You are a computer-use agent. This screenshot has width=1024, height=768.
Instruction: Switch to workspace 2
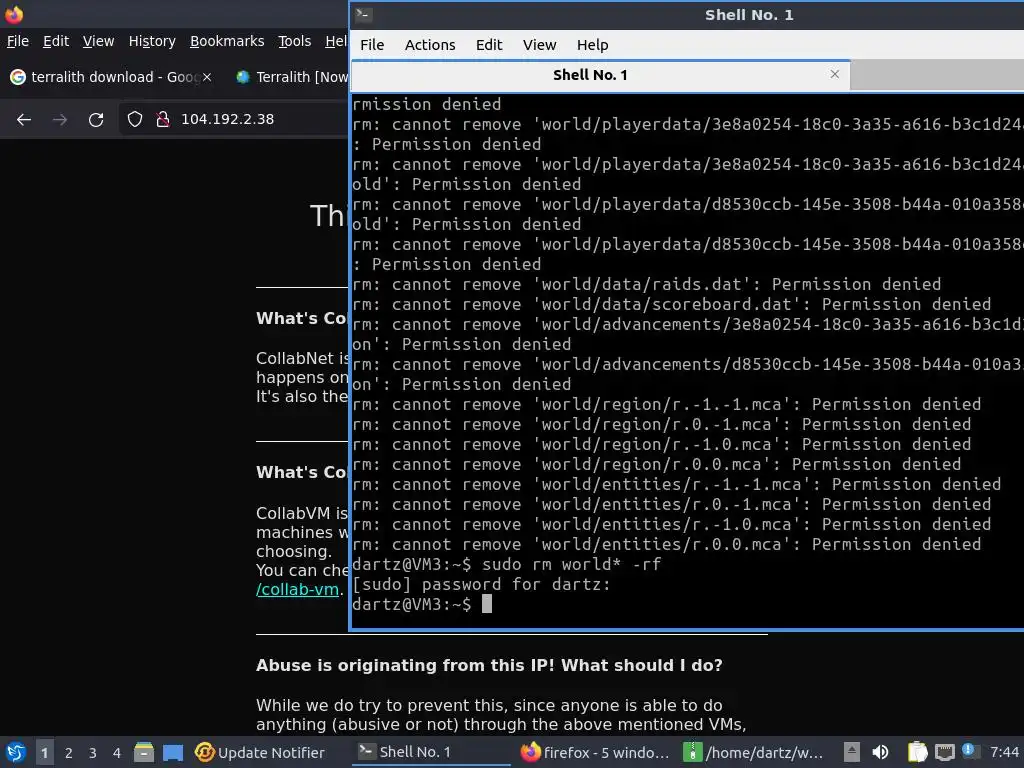coord(69,753)
